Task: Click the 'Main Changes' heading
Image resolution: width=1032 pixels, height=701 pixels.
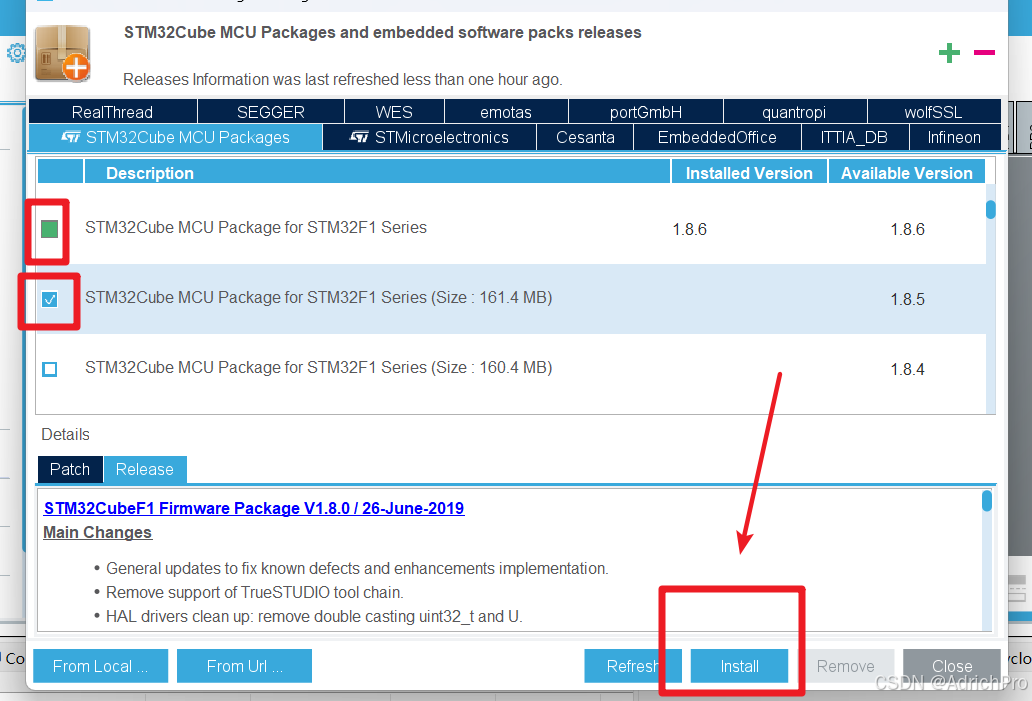Action: [x=97, y=532]
